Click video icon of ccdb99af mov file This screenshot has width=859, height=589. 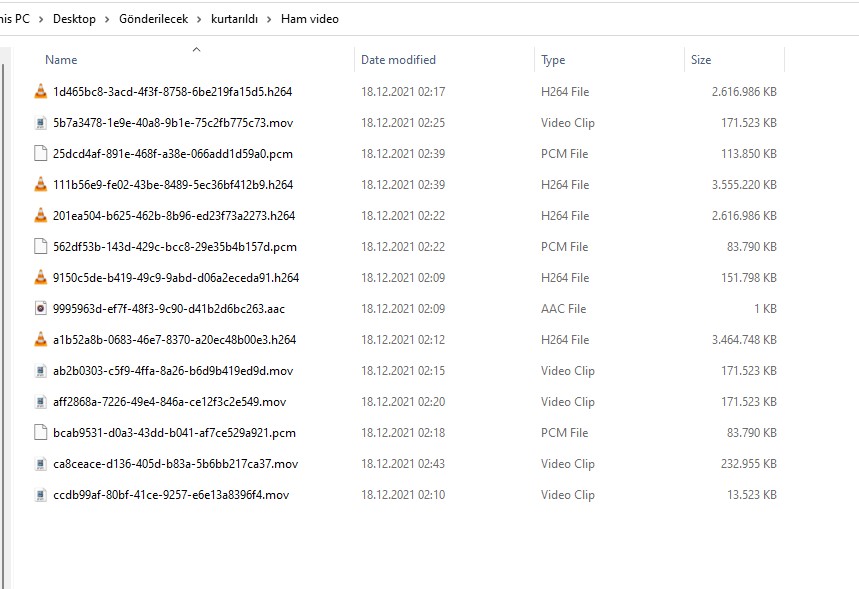[40, 495]
